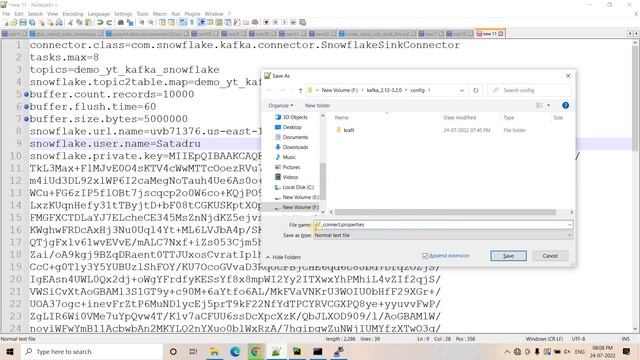Sort by Date modified column header
This screenshot has height=360, width=640.
(460, 118)
